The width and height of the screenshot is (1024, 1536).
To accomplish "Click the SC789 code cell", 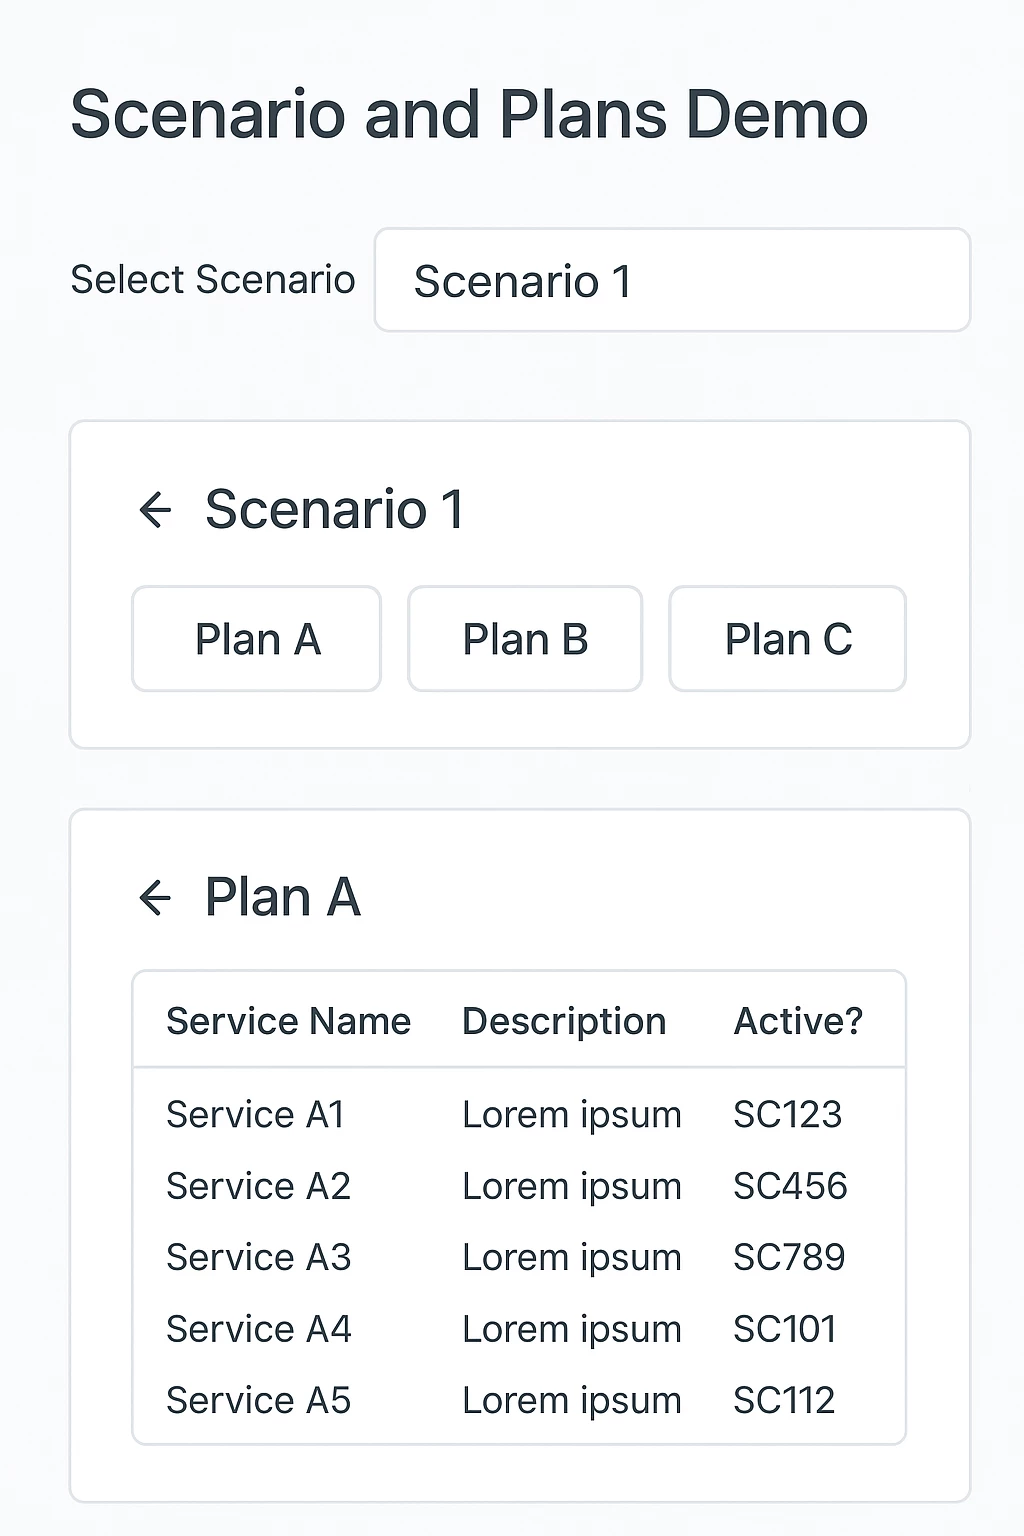I will pyautogui.click(x=789, y=1257).
